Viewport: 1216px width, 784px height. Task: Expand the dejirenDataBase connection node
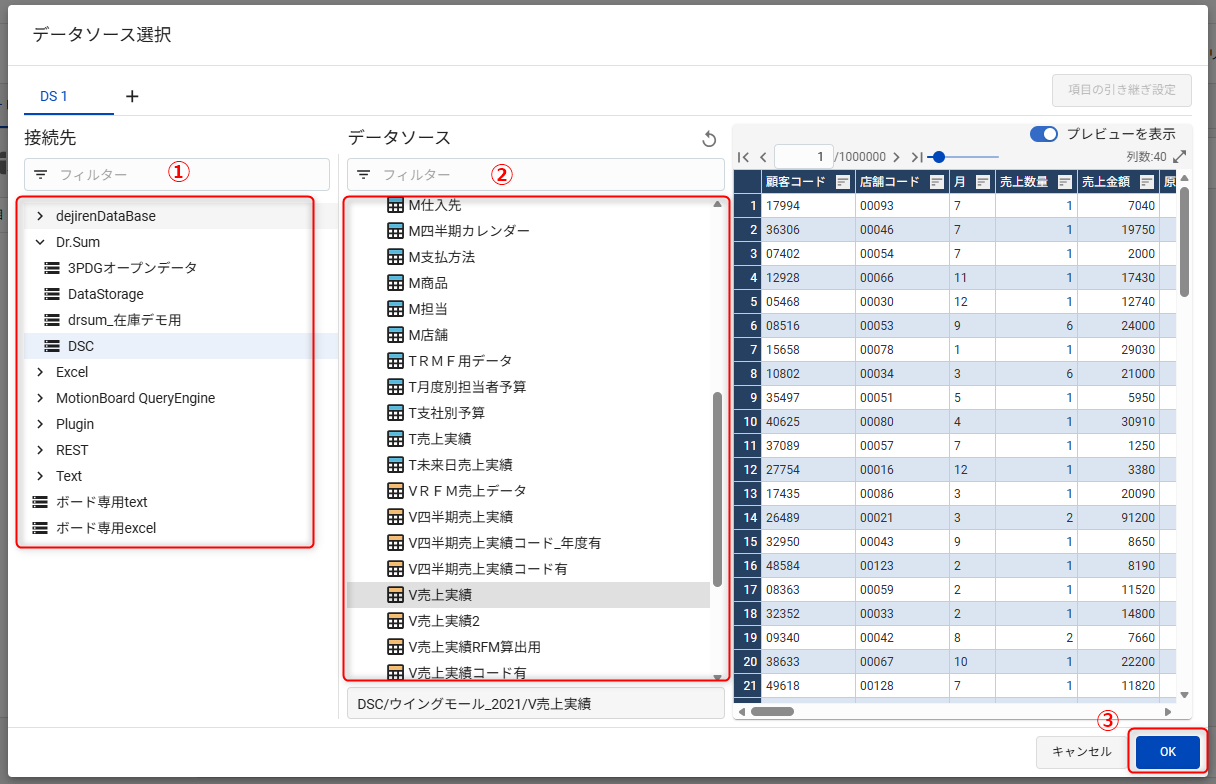[x=40, y=216]
